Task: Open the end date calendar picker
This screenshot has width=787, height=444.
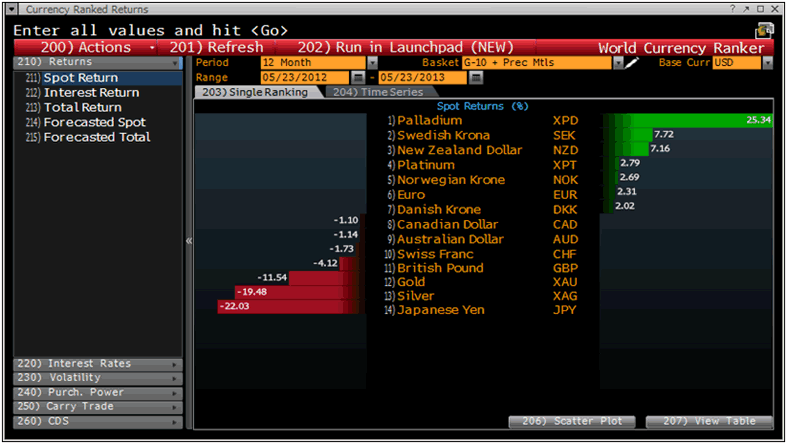Action: click(475, 77)
